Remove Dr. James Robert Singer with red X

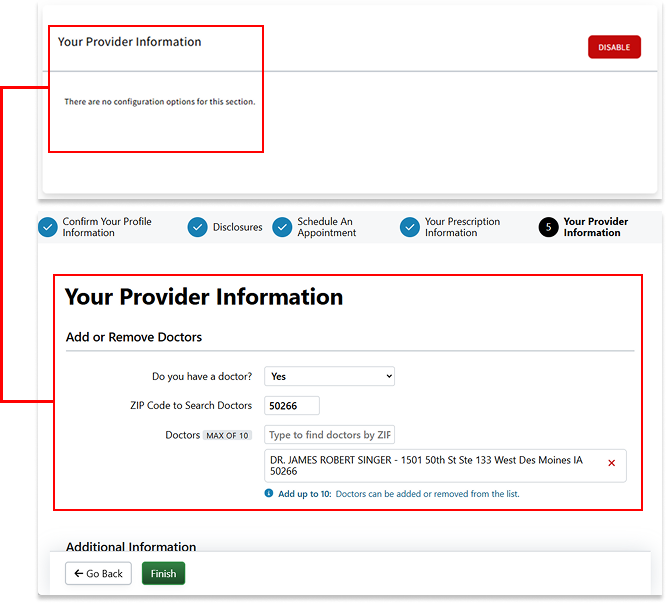pos(611,463)
